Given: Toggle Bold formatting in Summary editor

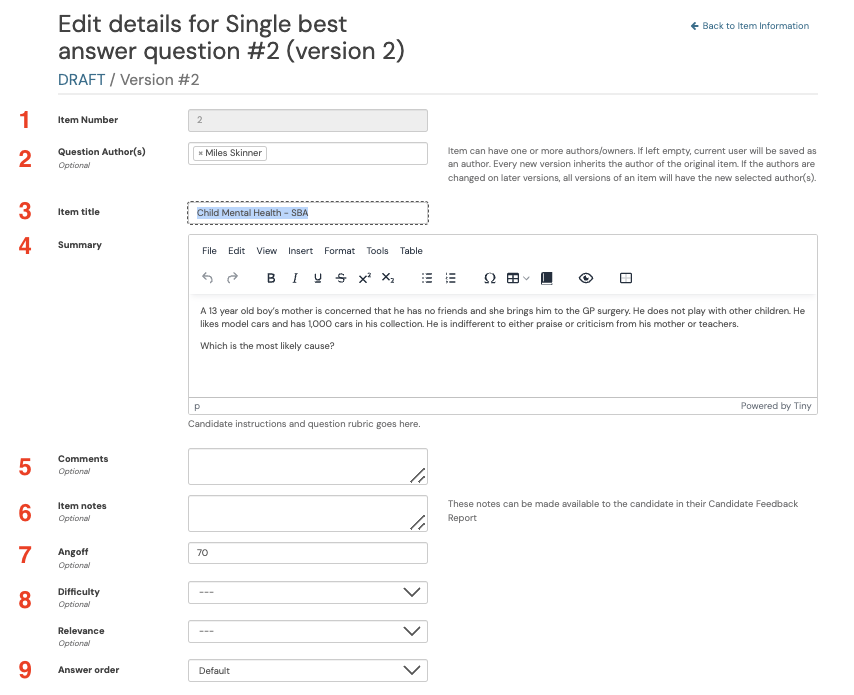Looking at the screenshot, I should pos(271,278).
